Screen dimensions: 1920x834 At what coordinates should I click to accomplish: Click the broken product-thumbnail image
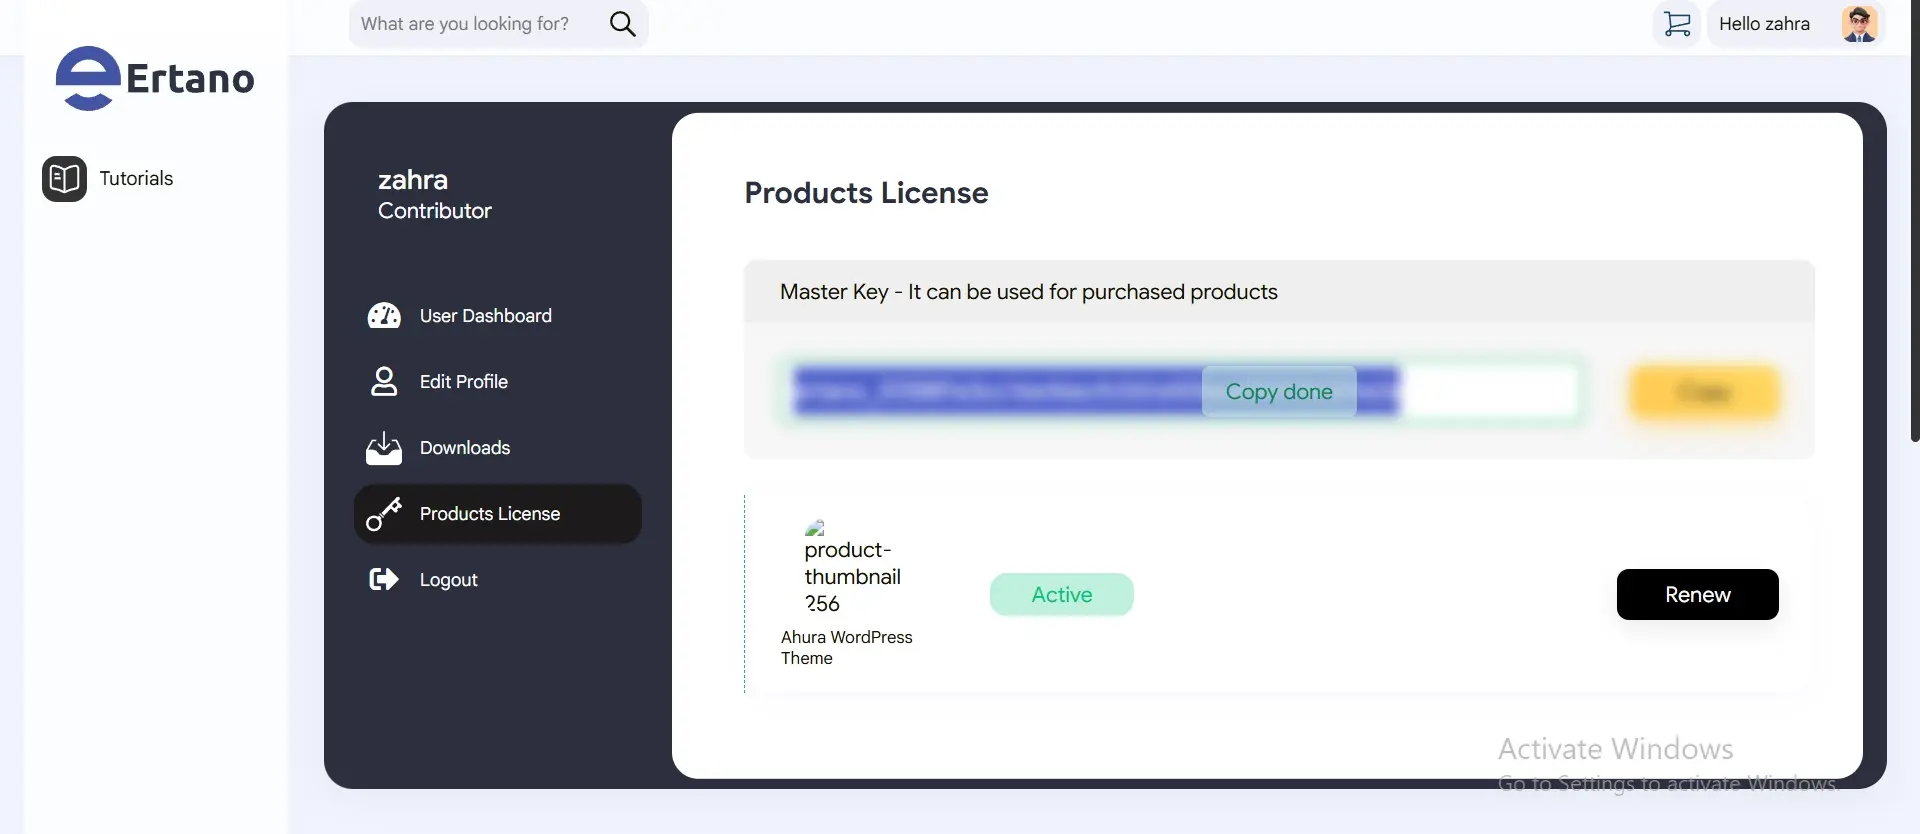[x=852, y=567]
